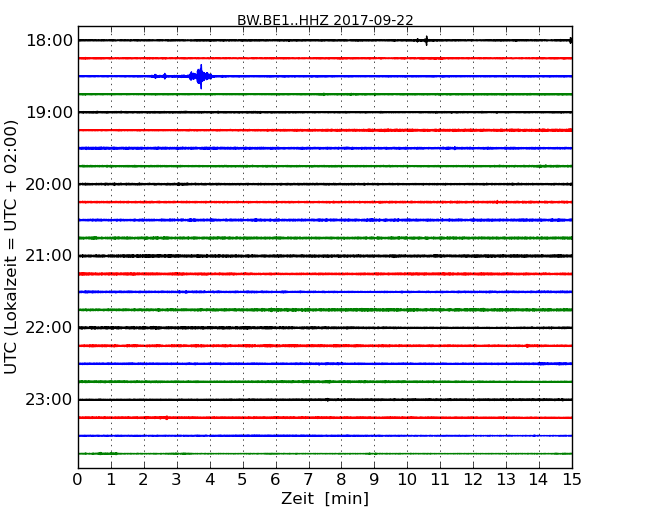Click the x-axis tick label "1"
The width and height of the screenshot is (650, 520).
111,479
